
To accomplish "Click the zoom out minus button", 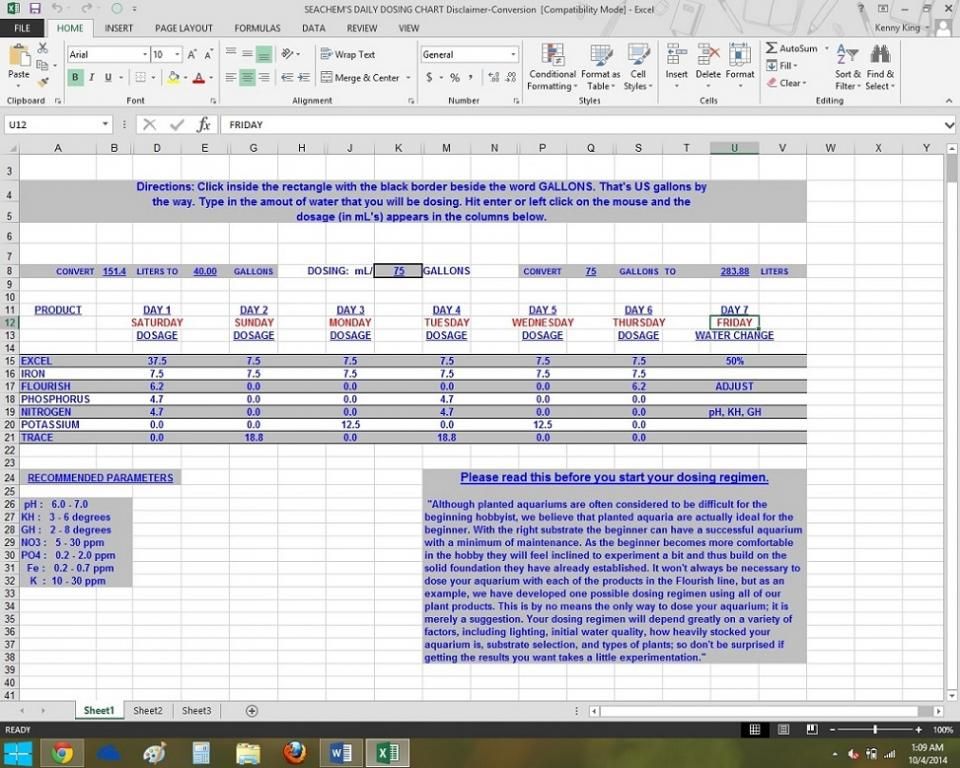I will 833,730.
